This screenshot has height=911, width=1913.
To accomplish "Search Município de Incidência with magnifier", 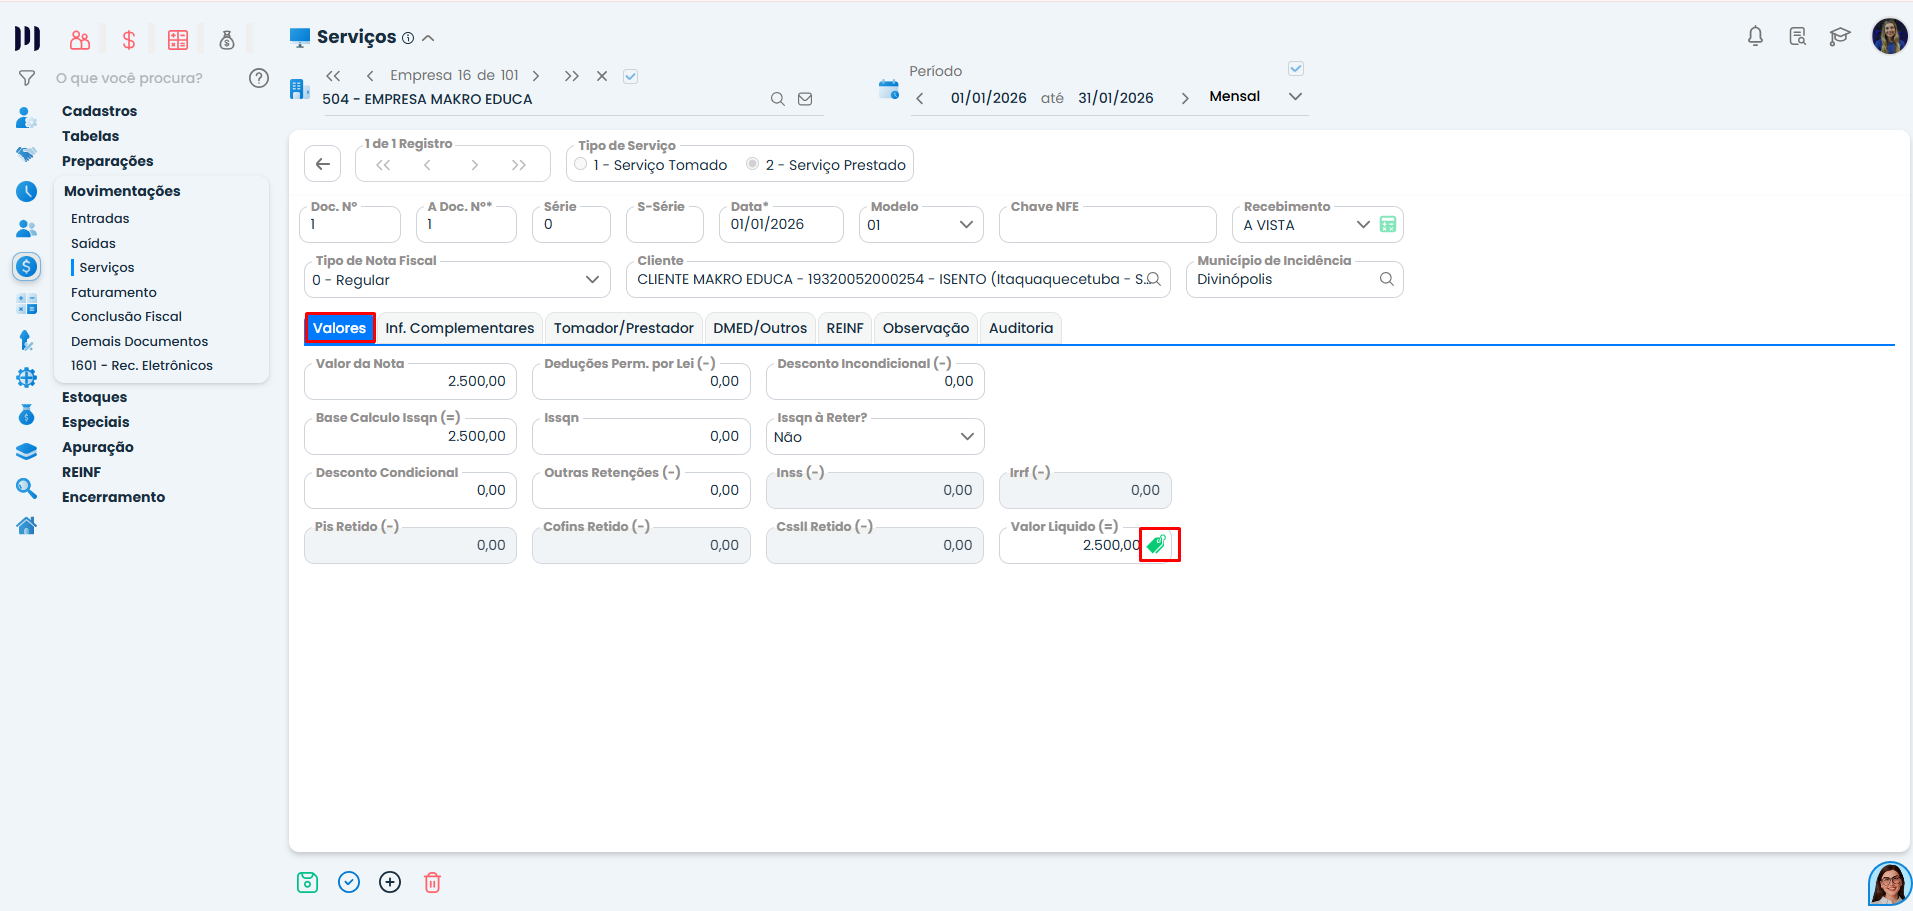I will pyautogui.click(x=1387, y=279).
